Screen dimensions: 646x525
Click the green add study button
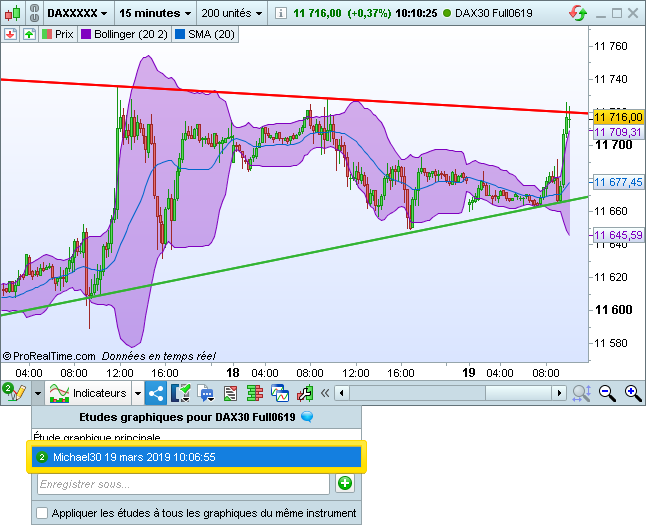(345, 484)
